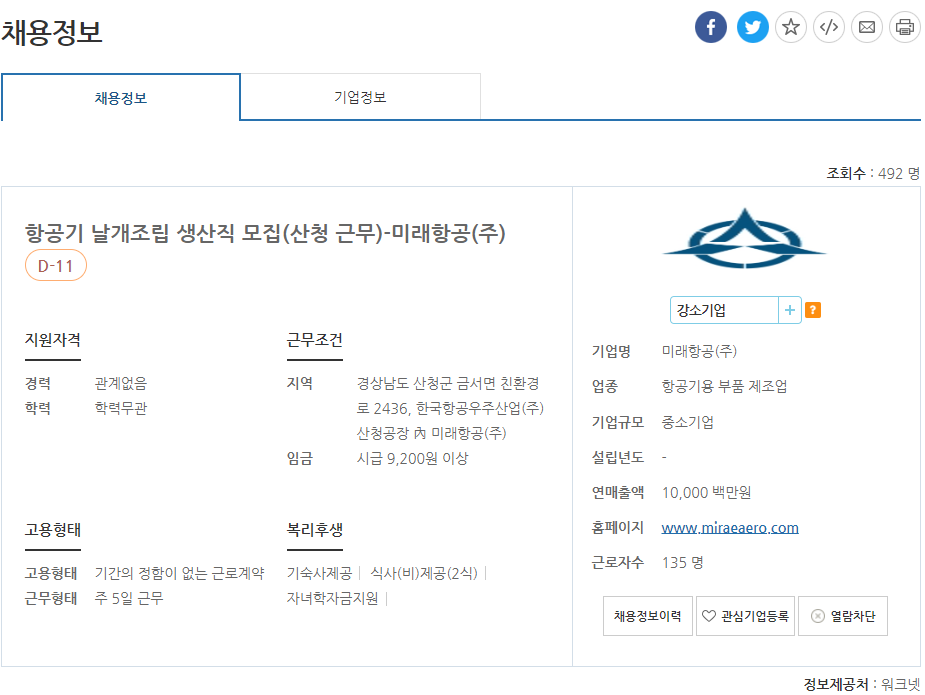Open the www.miraeaero.com homepage link
925x695 pixels.
tap(730, 527)
